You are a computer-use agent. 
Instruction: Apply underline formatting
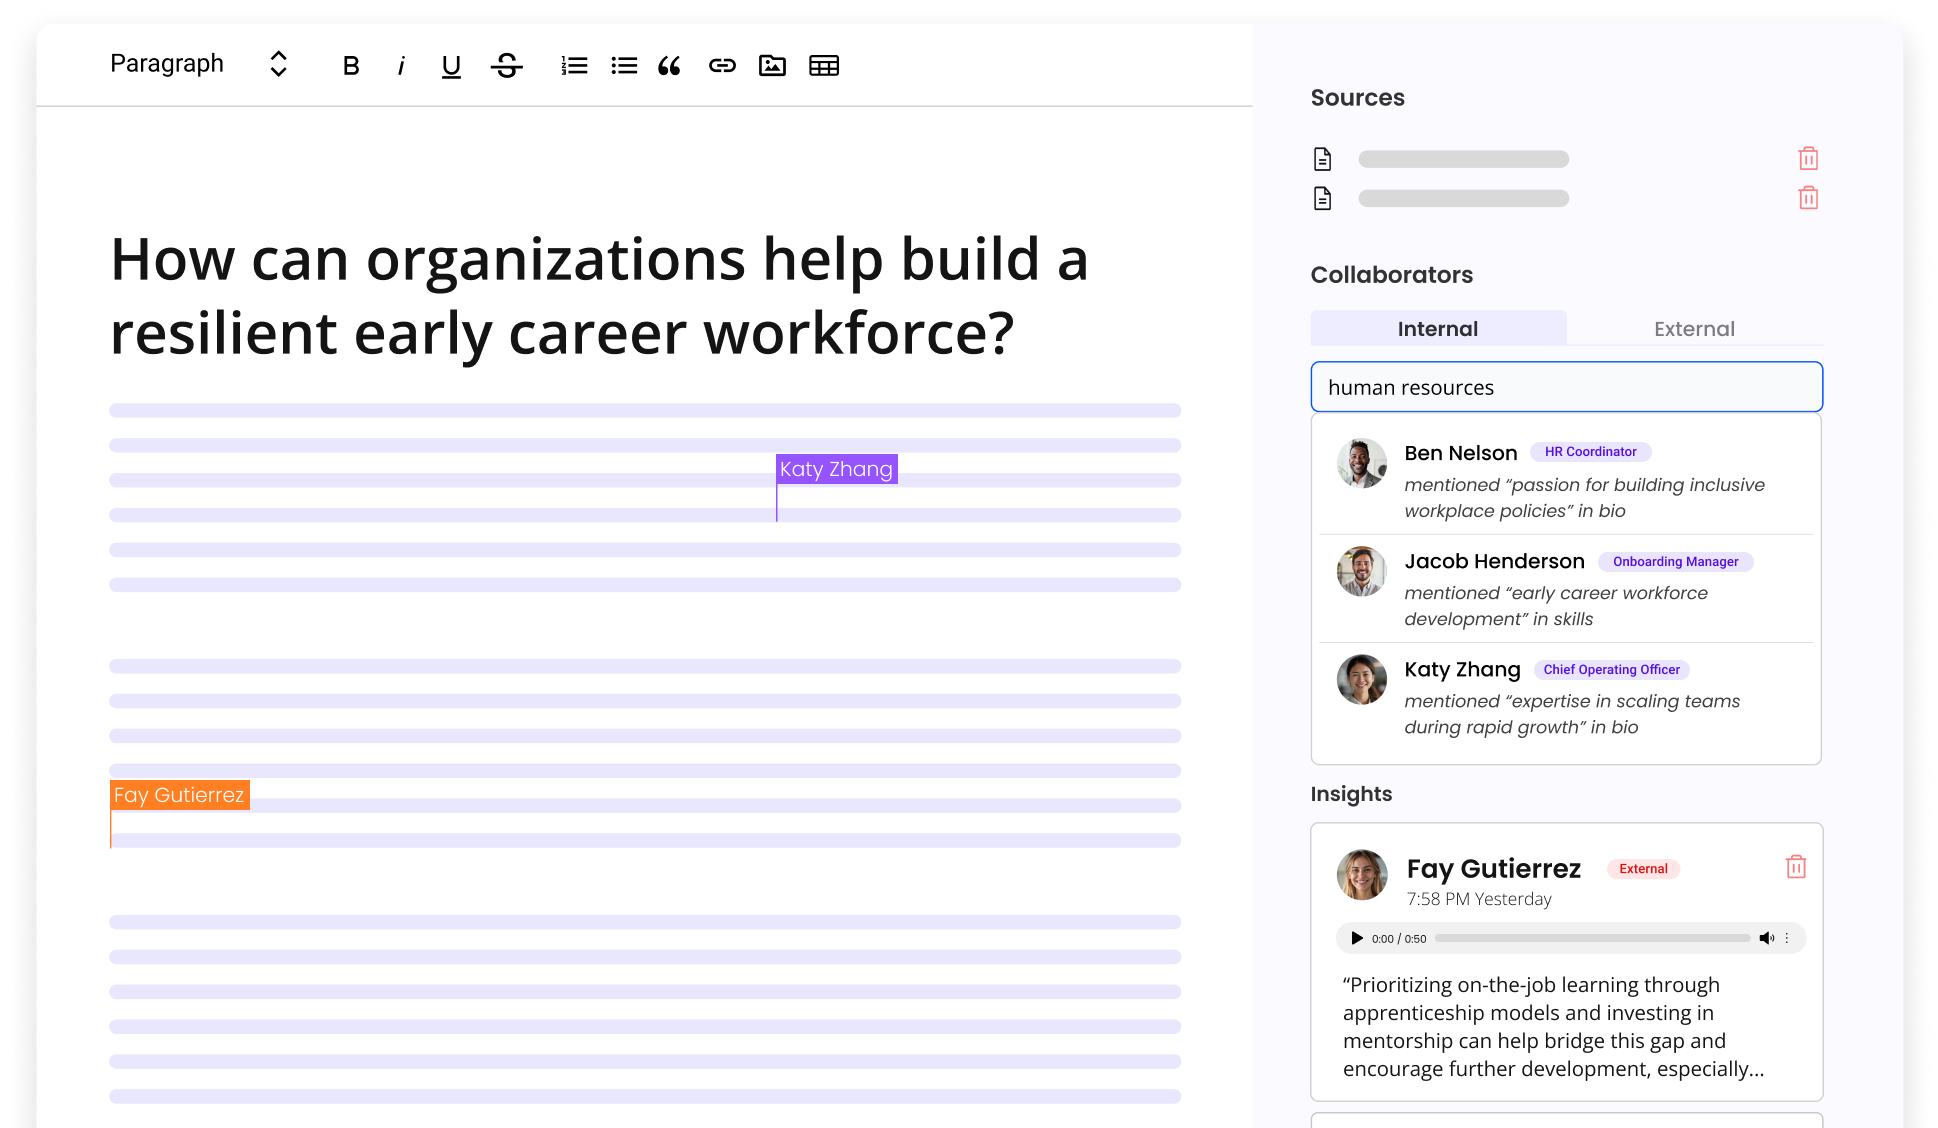pyautogui.click(x=451, y=66)
